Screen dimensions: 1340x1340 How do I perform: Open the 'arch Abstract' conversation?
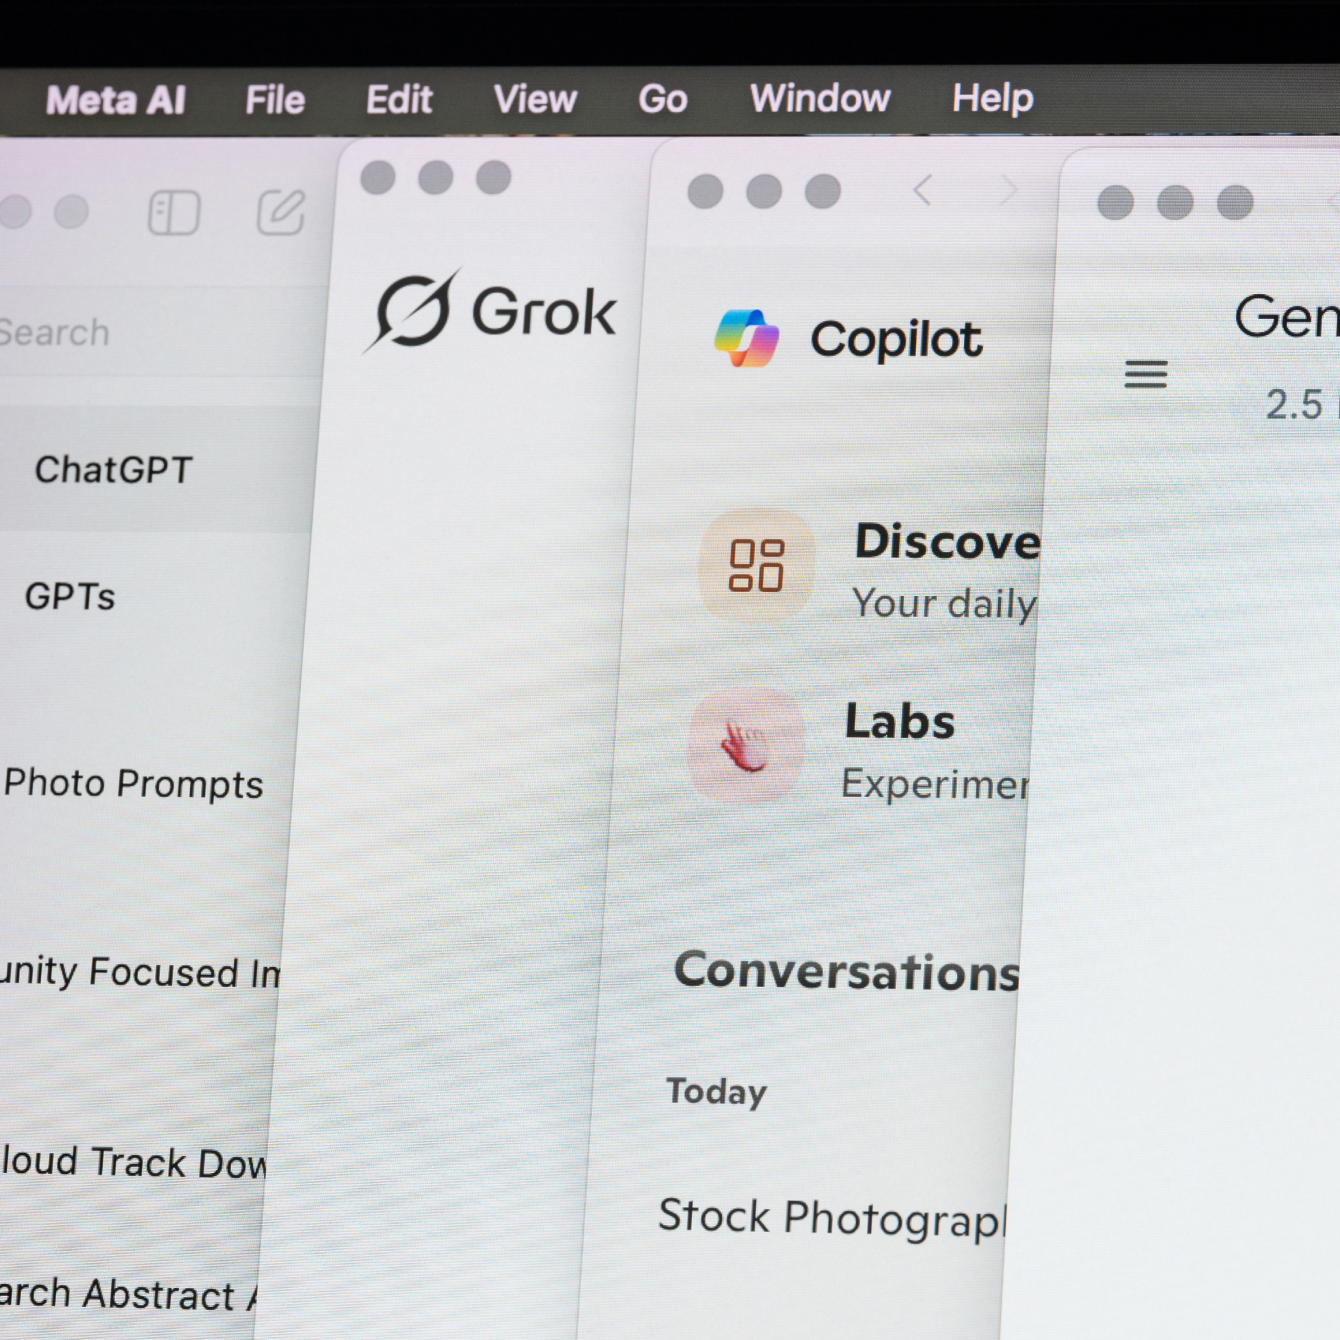pos(128,1293)
